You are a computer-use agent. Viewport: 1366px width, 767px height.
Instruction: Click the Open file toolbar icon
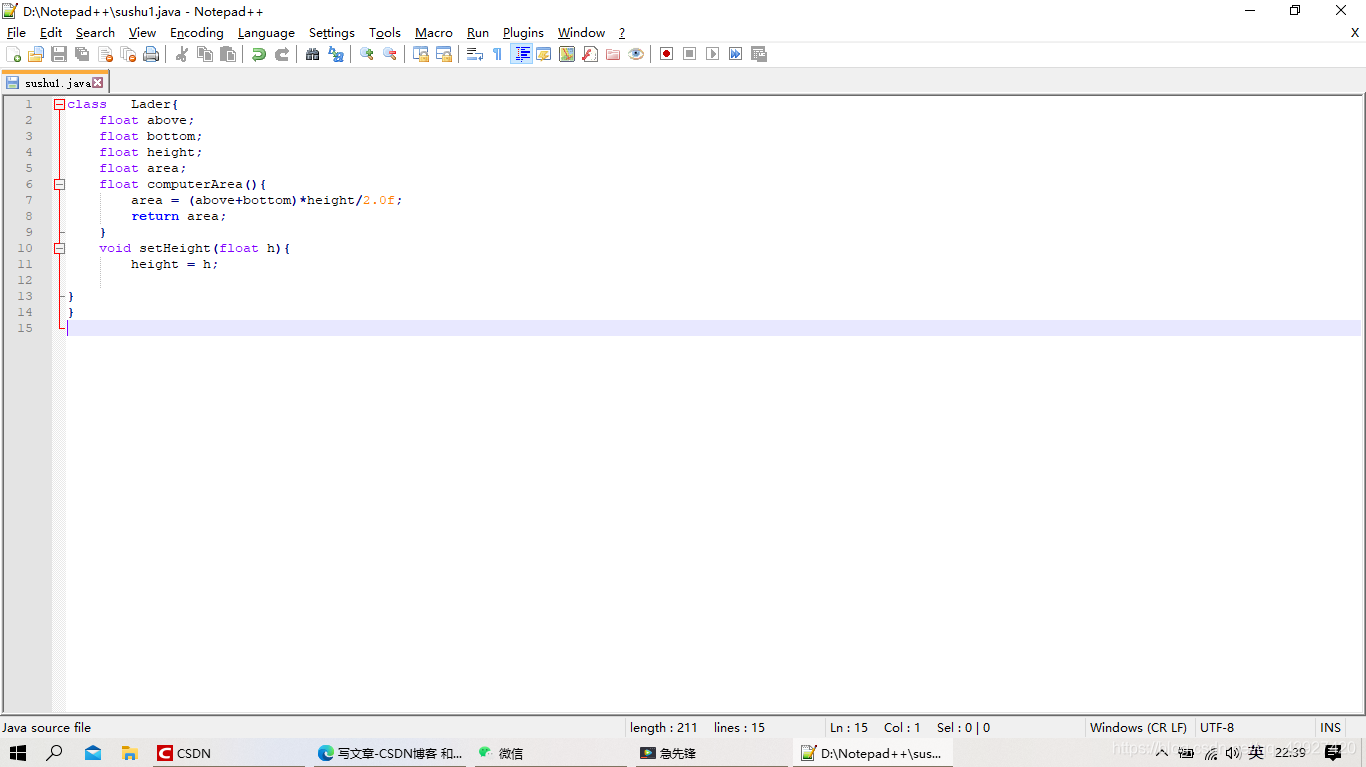(36, 54)
